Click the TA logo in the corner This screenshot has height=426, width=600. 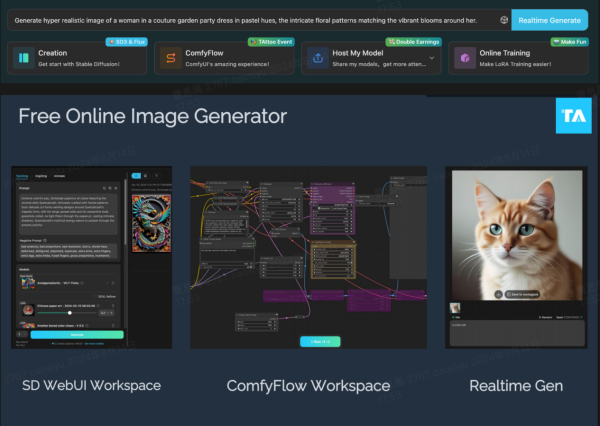pyautogui.click(x=573, y=116)
